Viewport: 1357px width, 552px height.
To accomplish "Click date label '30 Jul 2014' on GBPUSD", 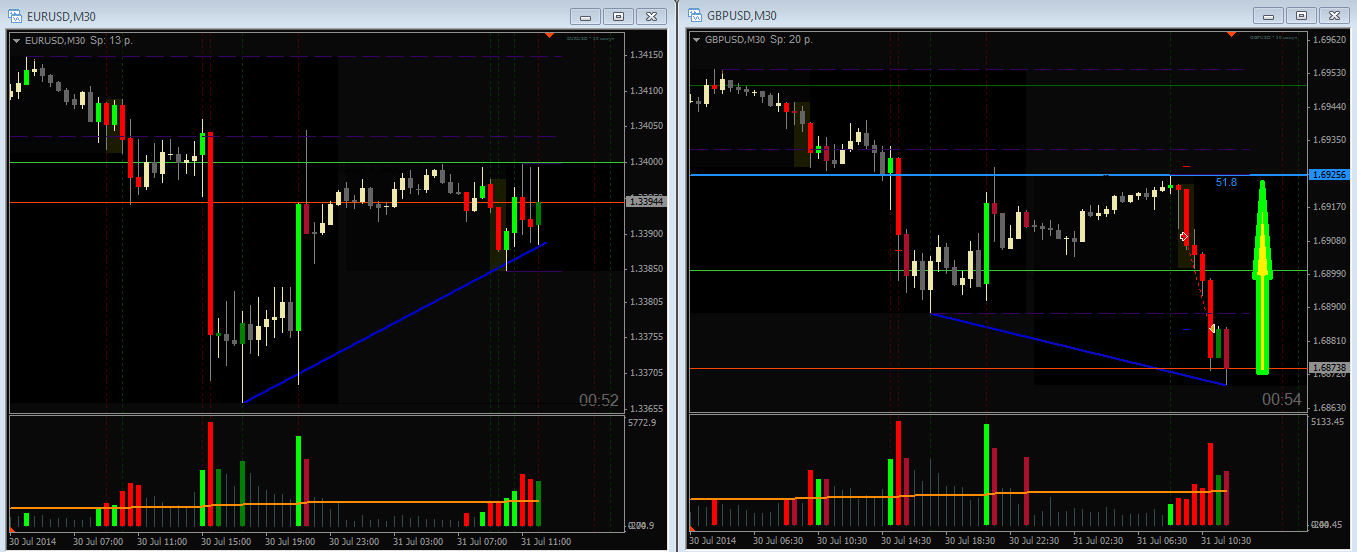I will click(x=713, y=541).
